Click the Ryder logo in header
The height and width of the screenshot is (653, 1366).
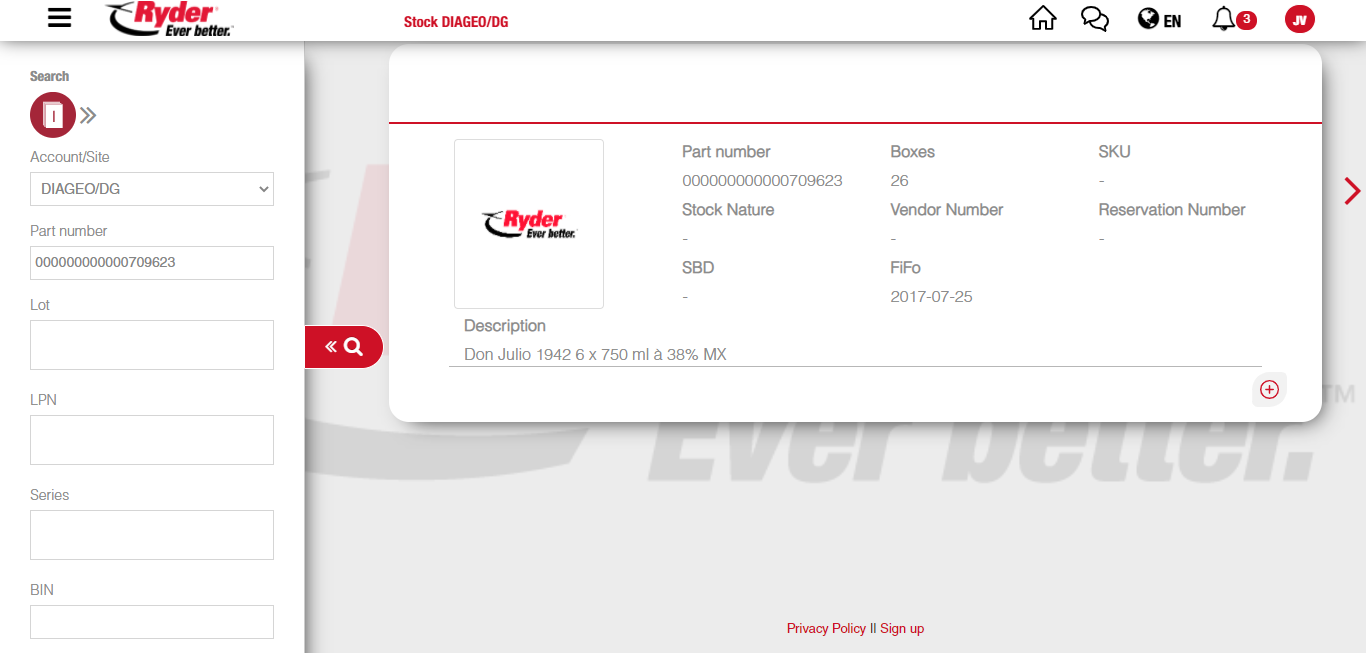(x=169, y=19)
